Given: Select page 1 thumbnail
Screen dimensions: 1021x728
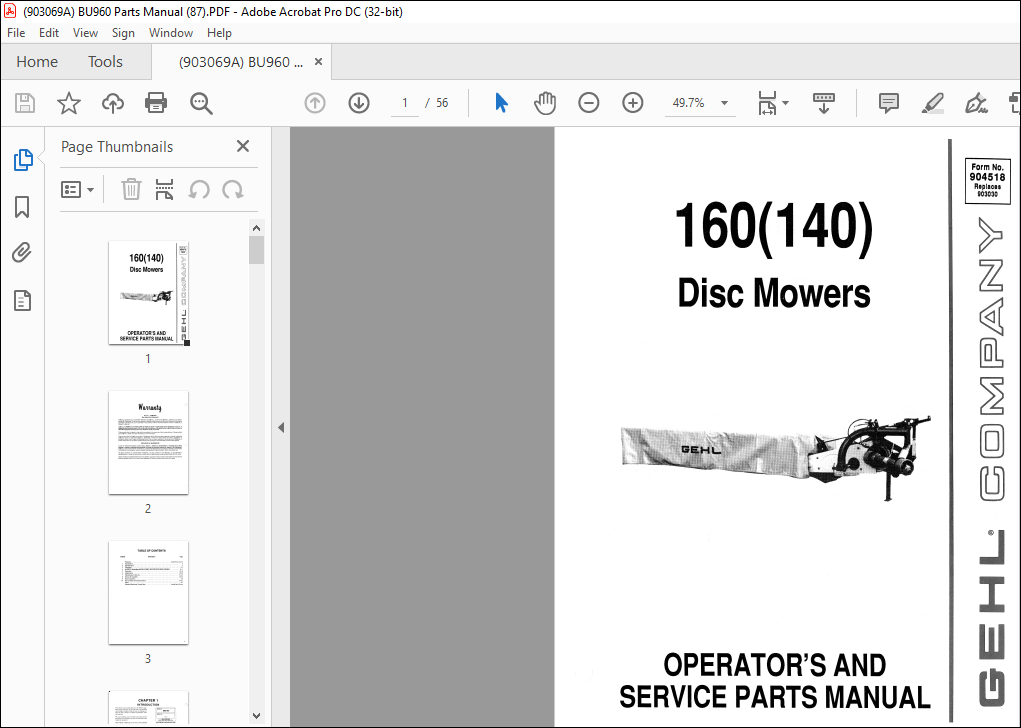Looking at the screenshot, I should [x=148, y=292].
